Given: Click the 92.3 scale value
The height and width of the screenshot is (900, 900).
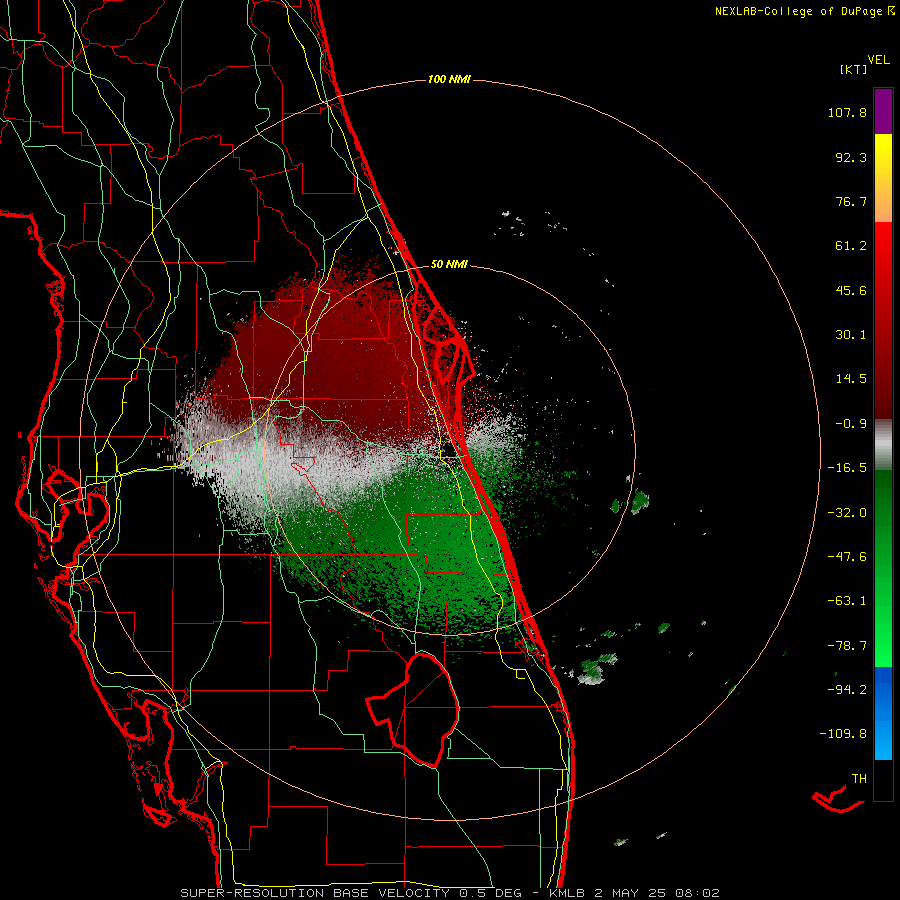Looking at the screenshot, I should [851, 157].
